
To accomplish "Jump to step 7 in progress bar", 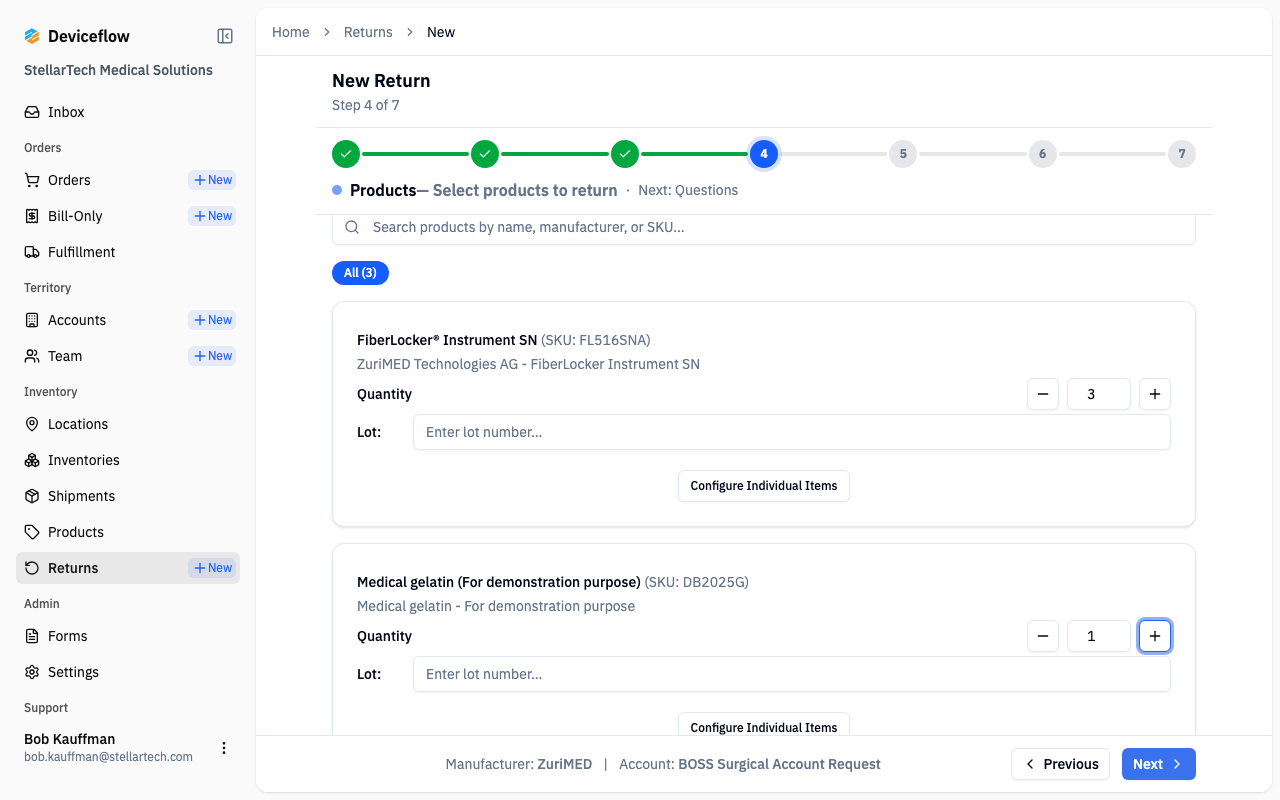I will coord(1182,154).
